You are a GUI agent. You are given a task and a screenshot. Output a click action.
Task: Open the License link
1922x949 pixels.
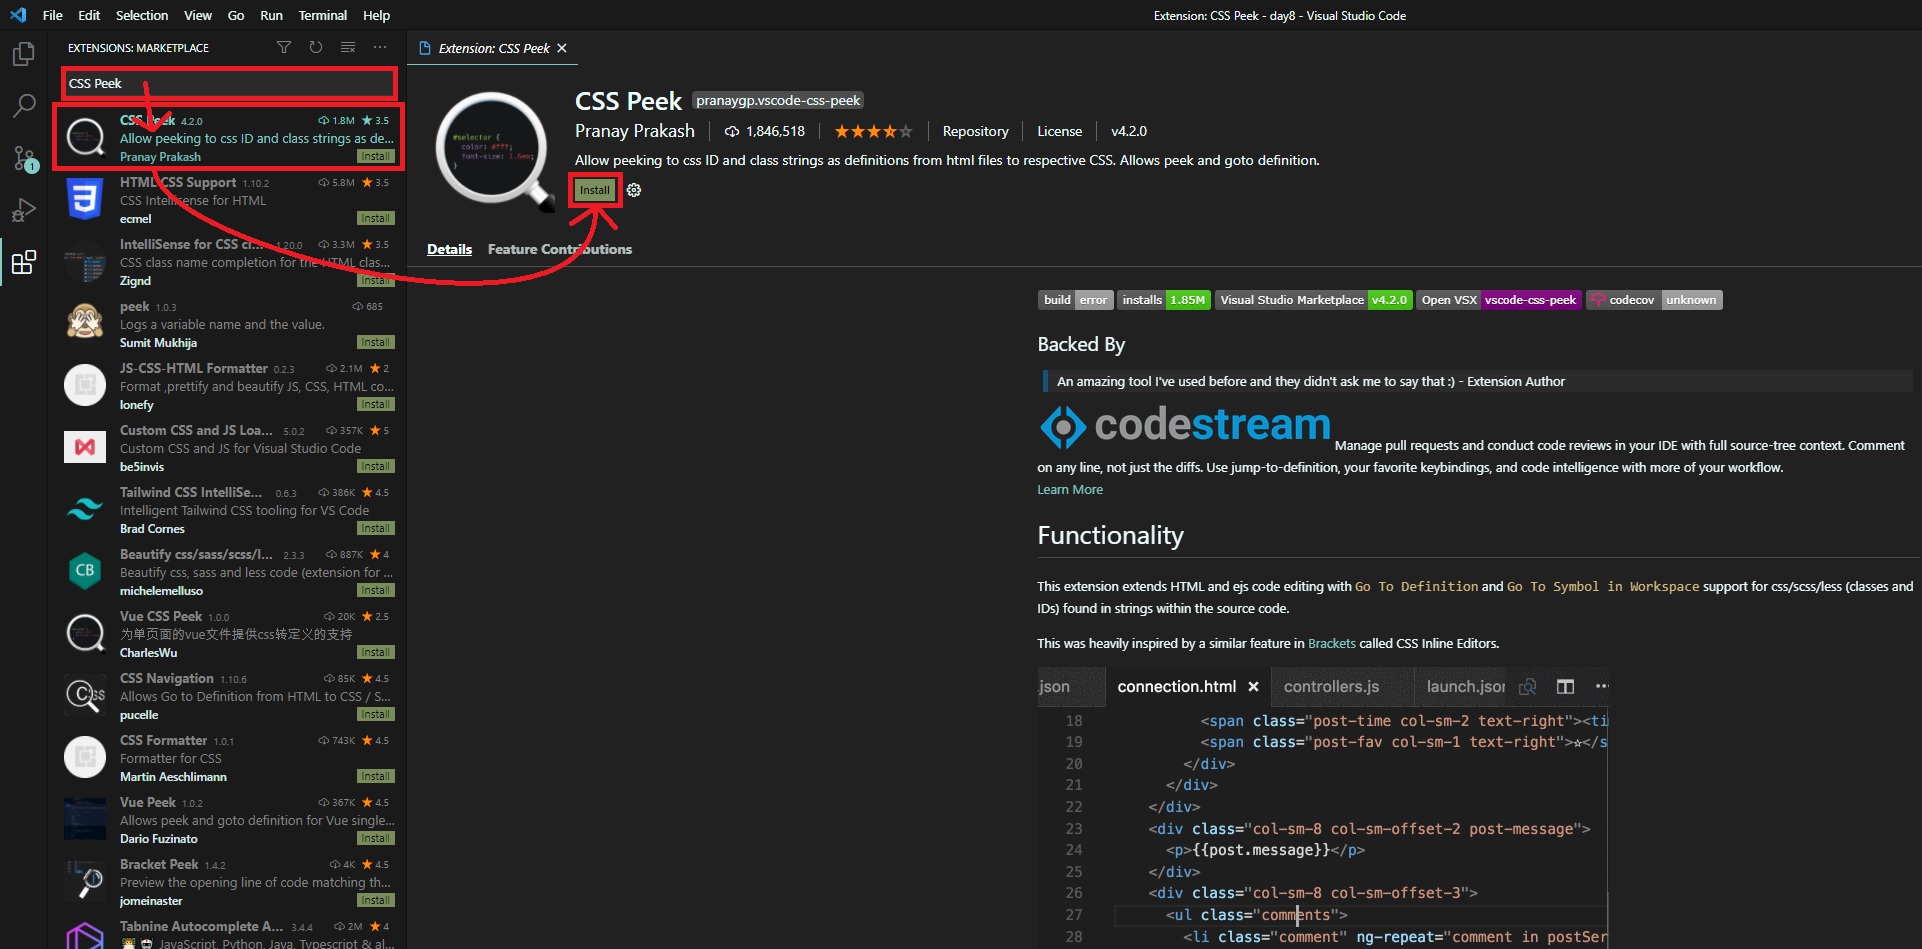tap(1059, 131)
